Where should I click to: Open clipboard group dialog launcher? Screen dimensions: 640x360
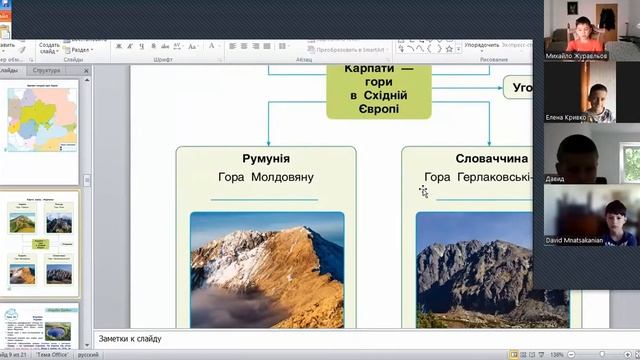tap(31, 60)
